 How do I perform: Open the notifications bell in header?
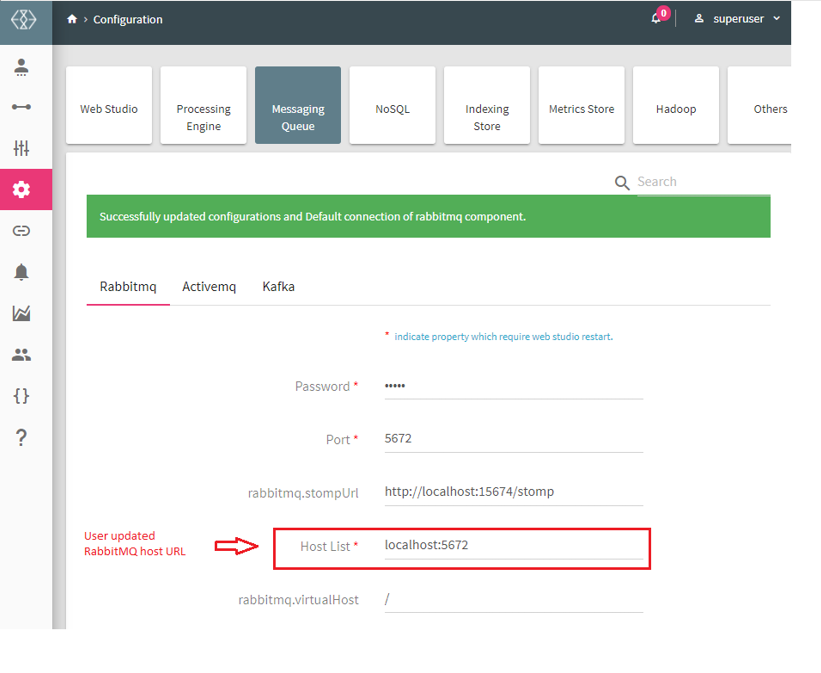(656, 19)
